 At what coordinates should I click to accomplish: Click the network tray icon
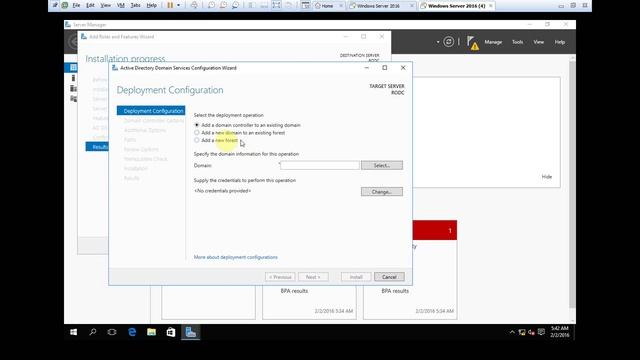click(522, 332)
